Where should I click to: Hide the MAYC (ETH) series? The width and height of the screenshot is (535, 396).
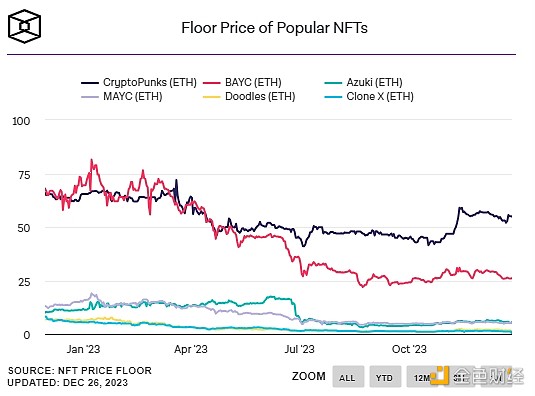tap(121, 97)
